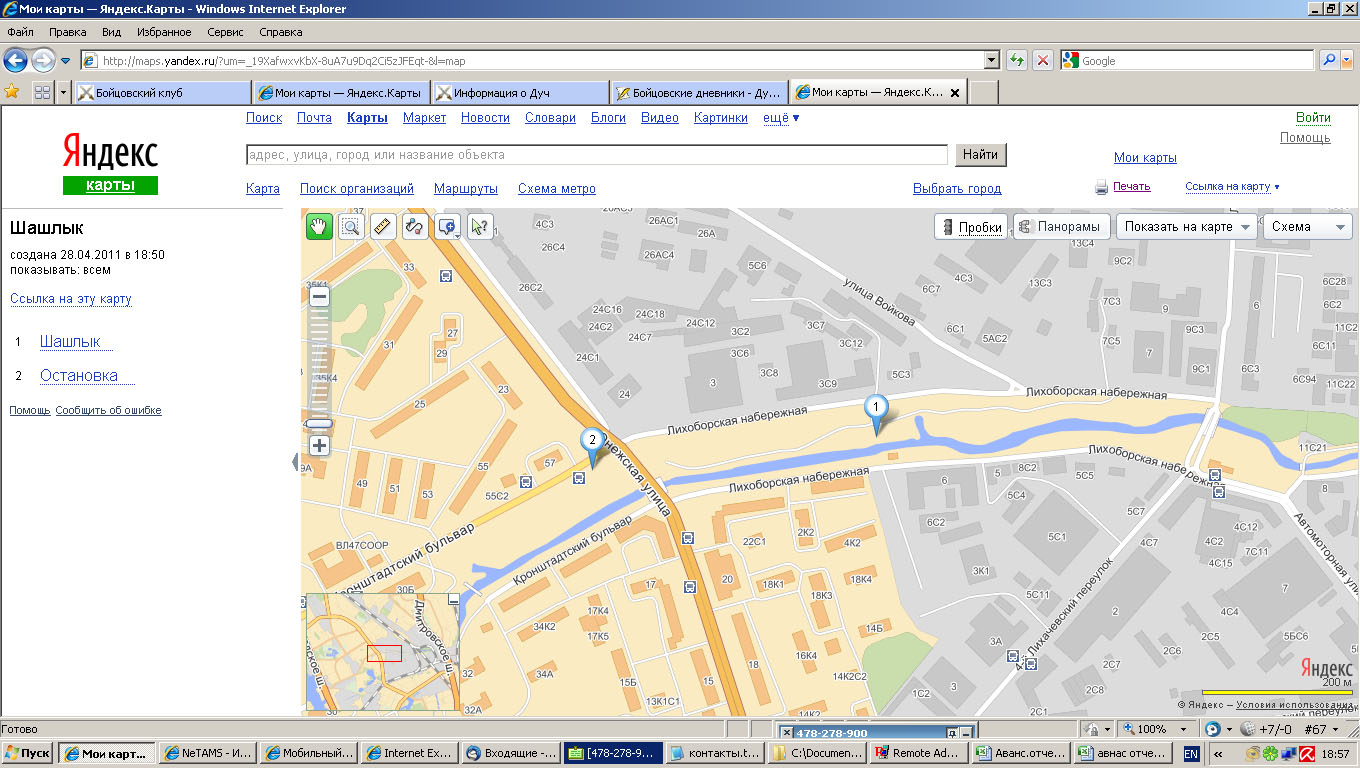Go to Yandex Новости
The width and height of the screenshot is (1360, 768).
click(485, 118)
